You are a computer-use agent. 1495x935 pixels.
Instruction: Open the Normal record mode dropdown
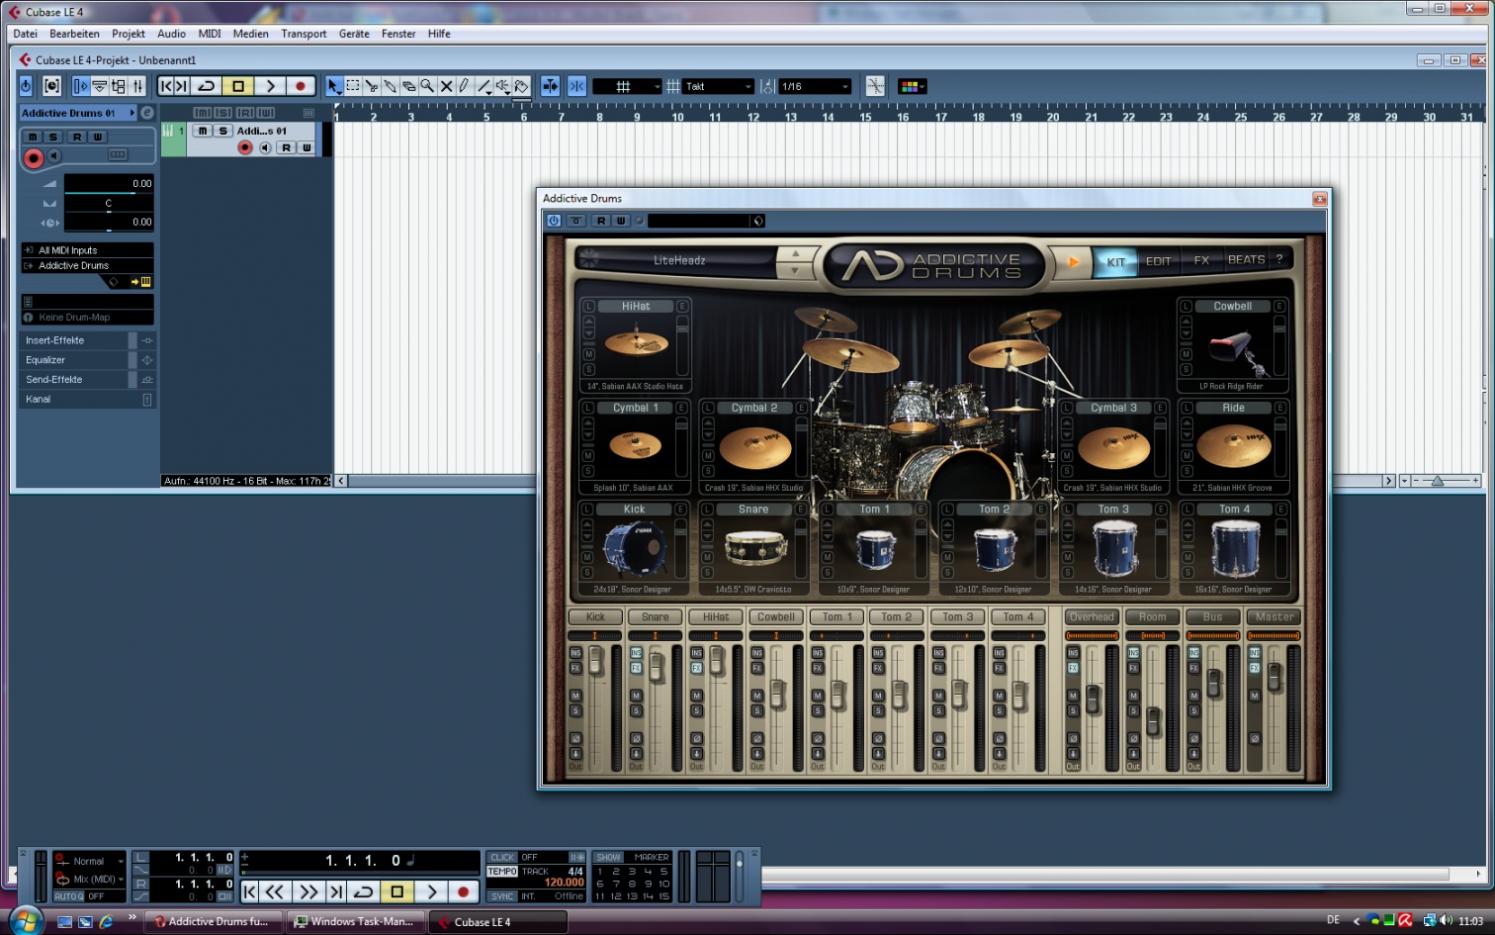89,860
